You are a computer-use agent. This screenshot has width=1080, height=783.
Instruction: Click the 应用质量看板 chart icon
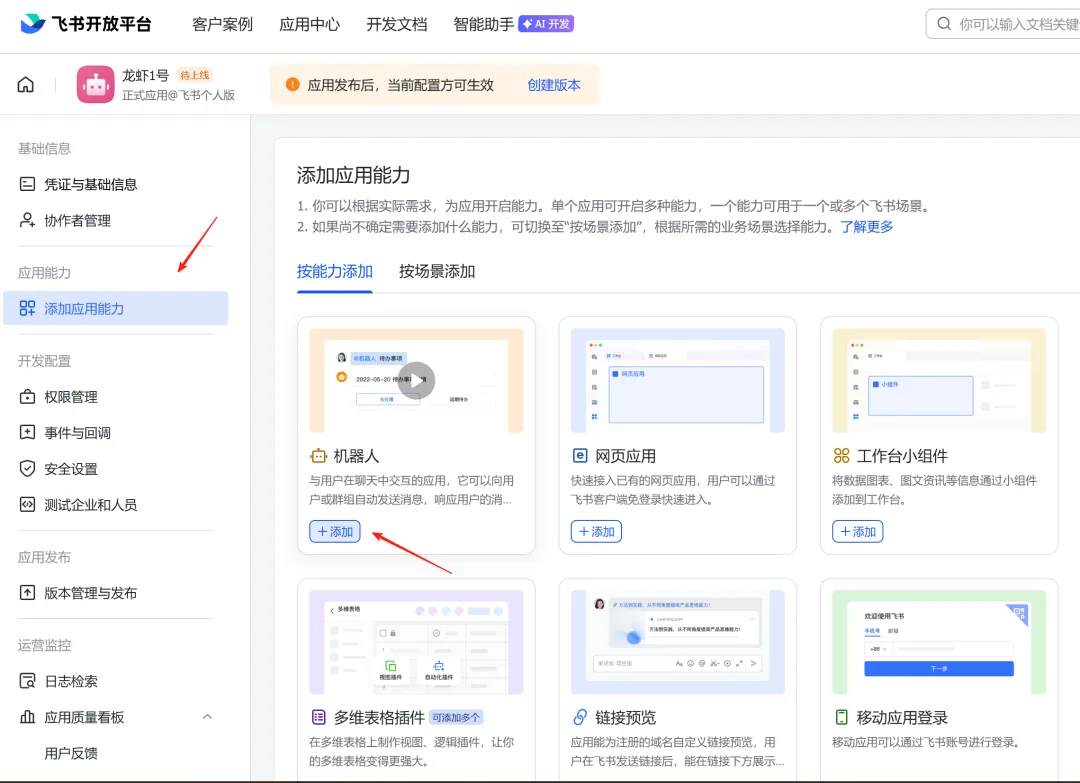[x=27, y=717]
